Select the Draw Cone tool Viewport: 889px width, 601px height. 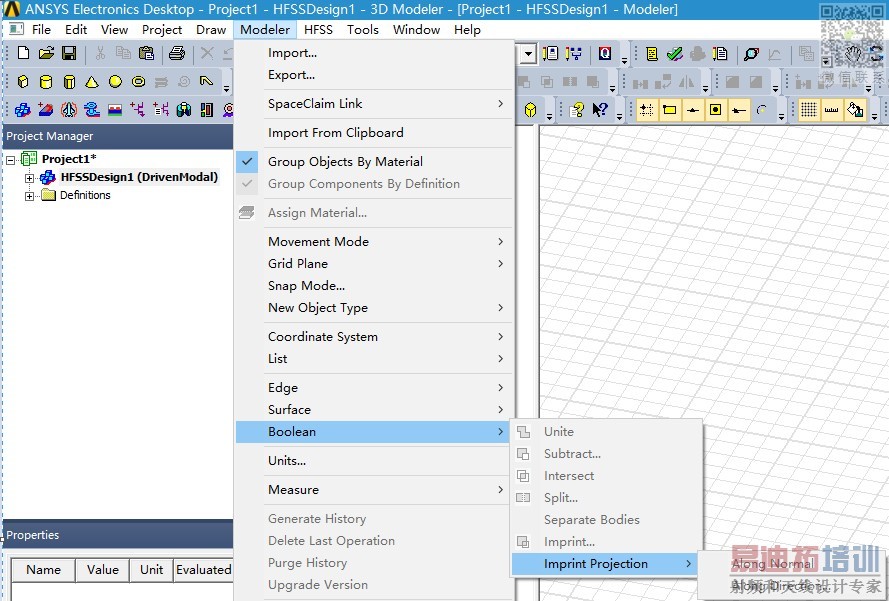click(92, 82)
